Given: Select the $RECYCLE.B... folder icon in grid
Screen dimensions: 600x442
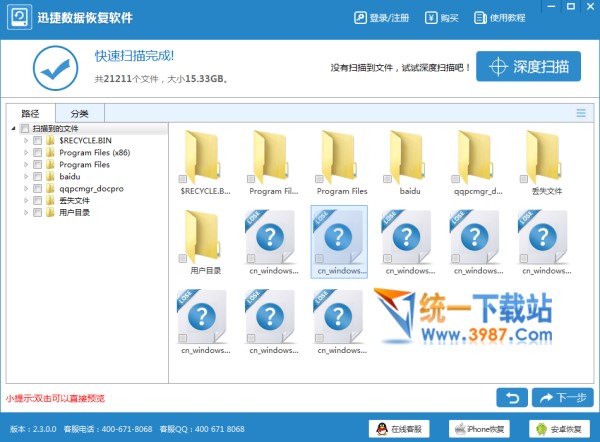Looking at the screenshot, I should tap(202, 157).
